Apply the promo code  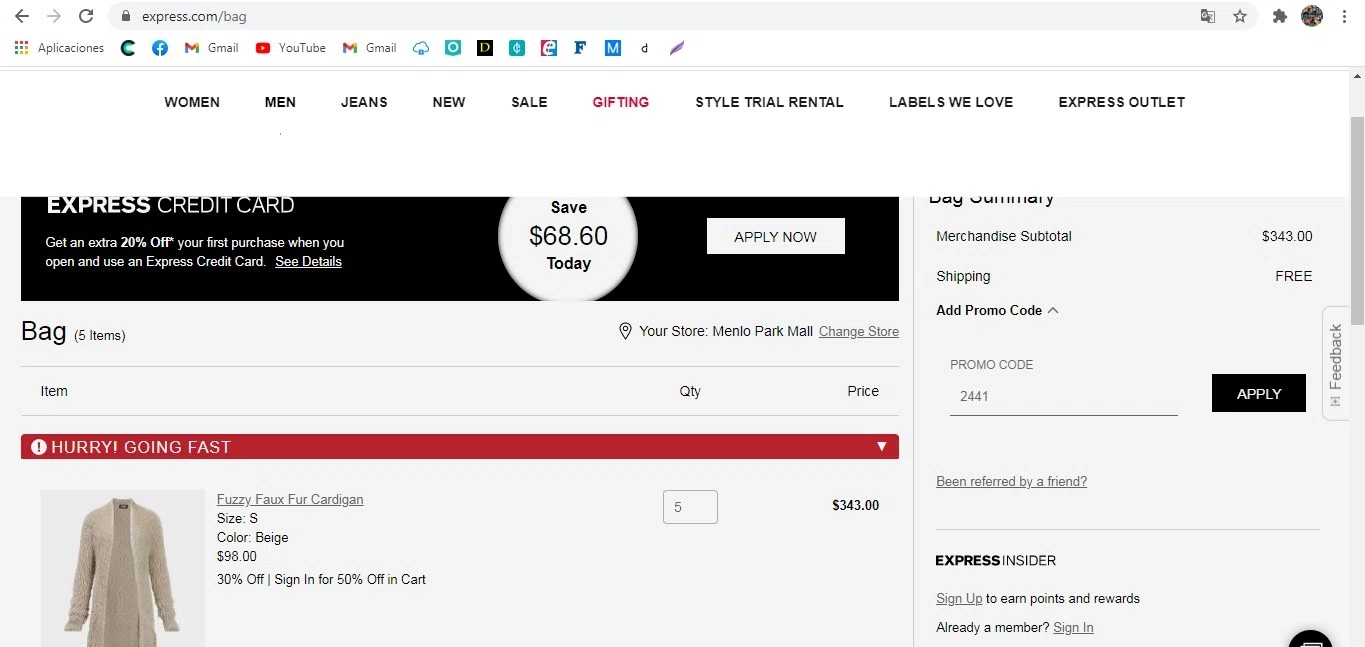pos(1259,393)
